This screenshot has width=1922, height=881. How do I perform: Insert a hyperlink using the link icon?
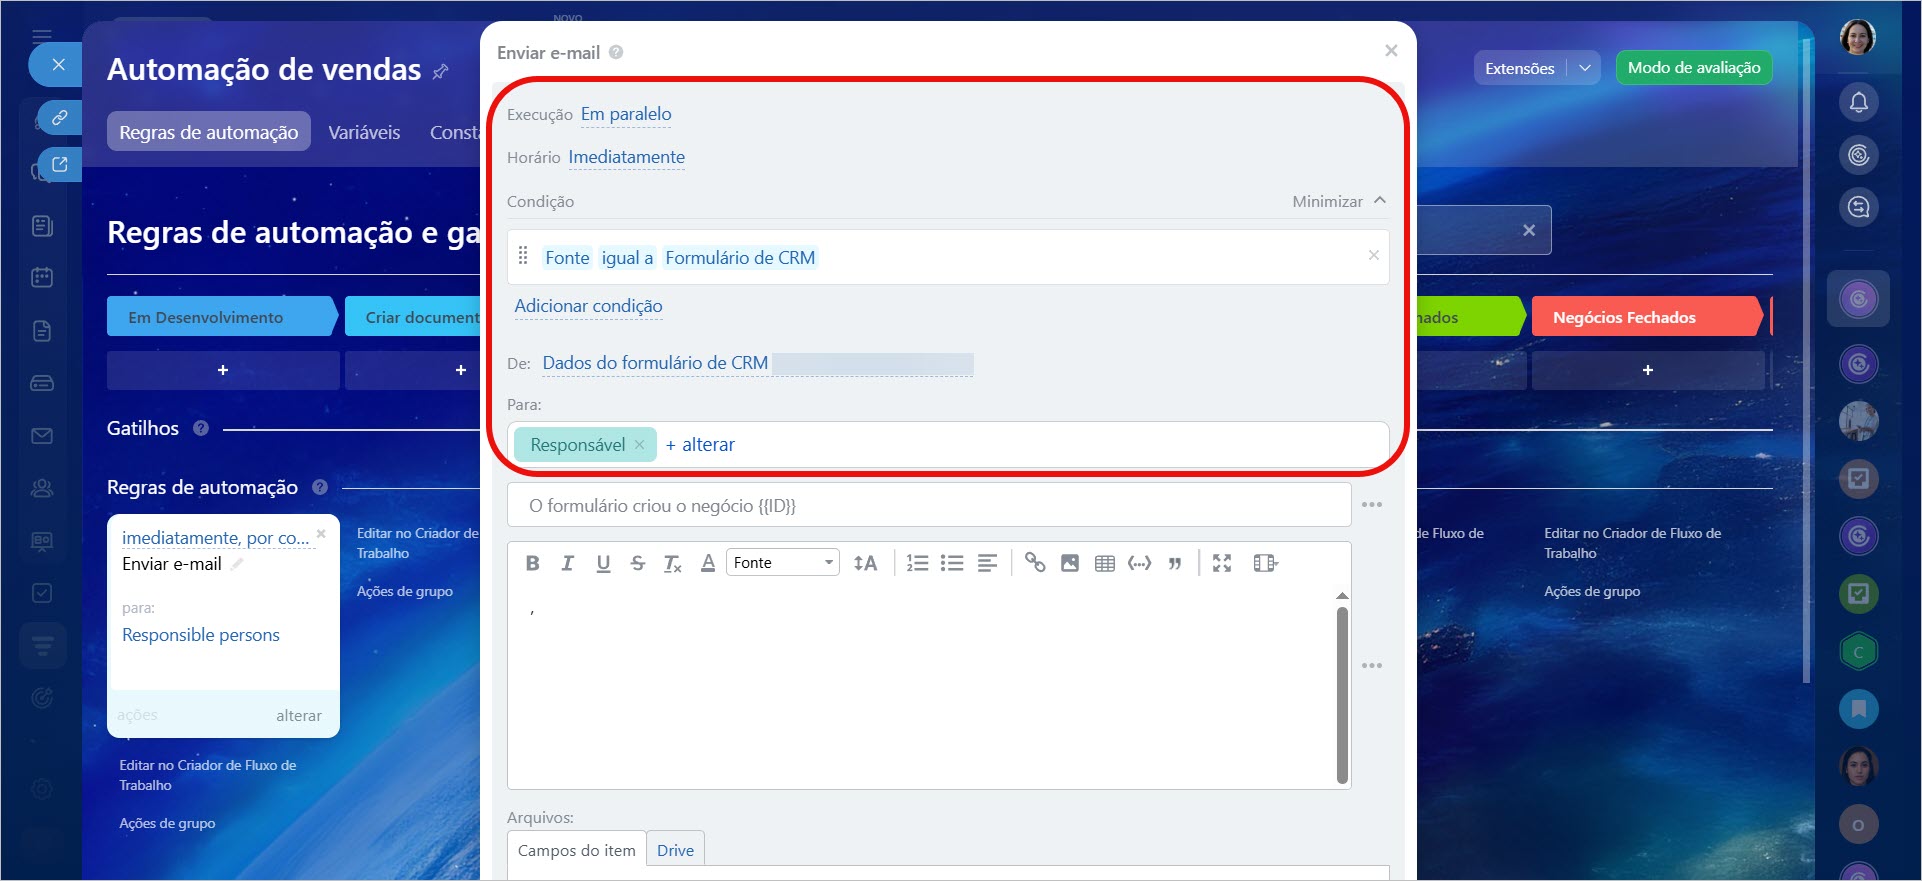tap(1035, 563)
